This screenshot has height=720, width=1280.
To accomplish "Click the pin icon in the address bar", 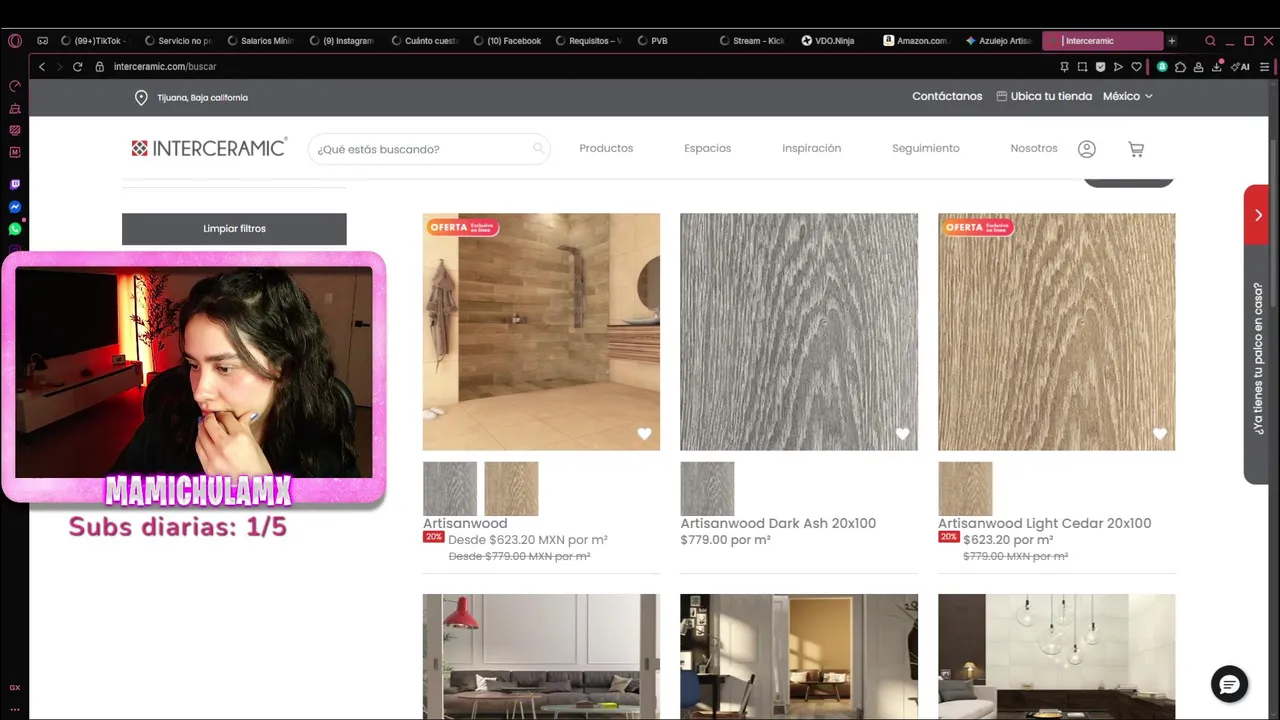I will (x=1064, y=67).
